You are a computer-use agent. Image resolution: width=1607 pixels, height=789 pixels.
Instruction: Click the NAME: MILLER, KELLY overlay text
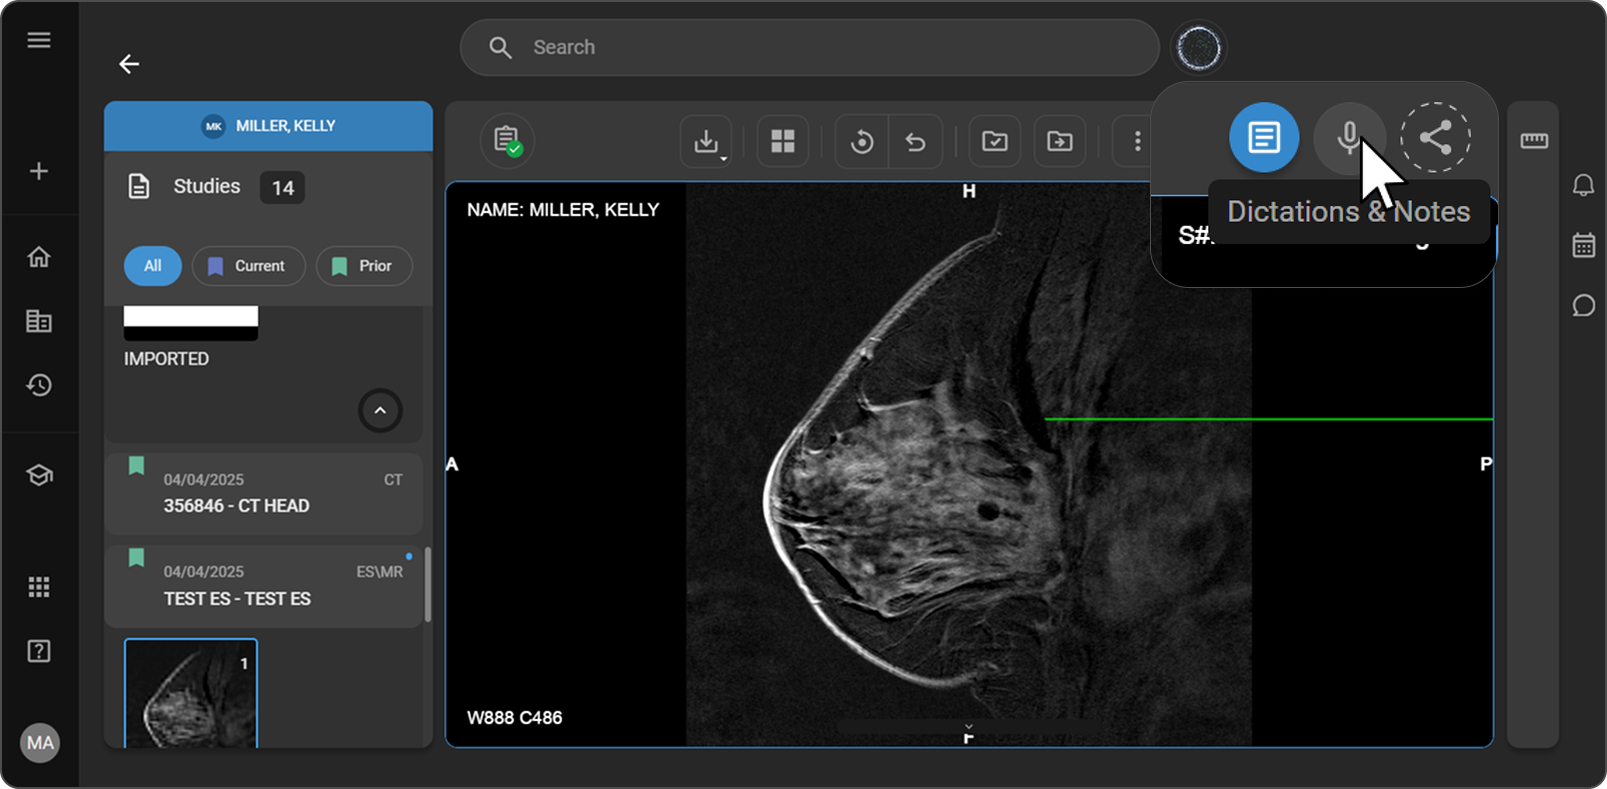pos(563,210)
